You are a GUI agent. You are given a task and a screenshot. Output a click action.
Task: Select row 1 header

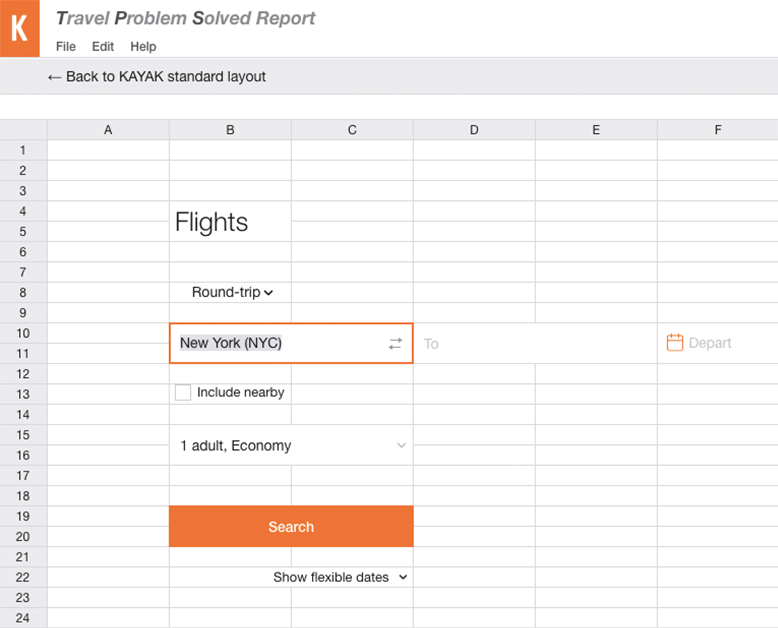[23, 150]
